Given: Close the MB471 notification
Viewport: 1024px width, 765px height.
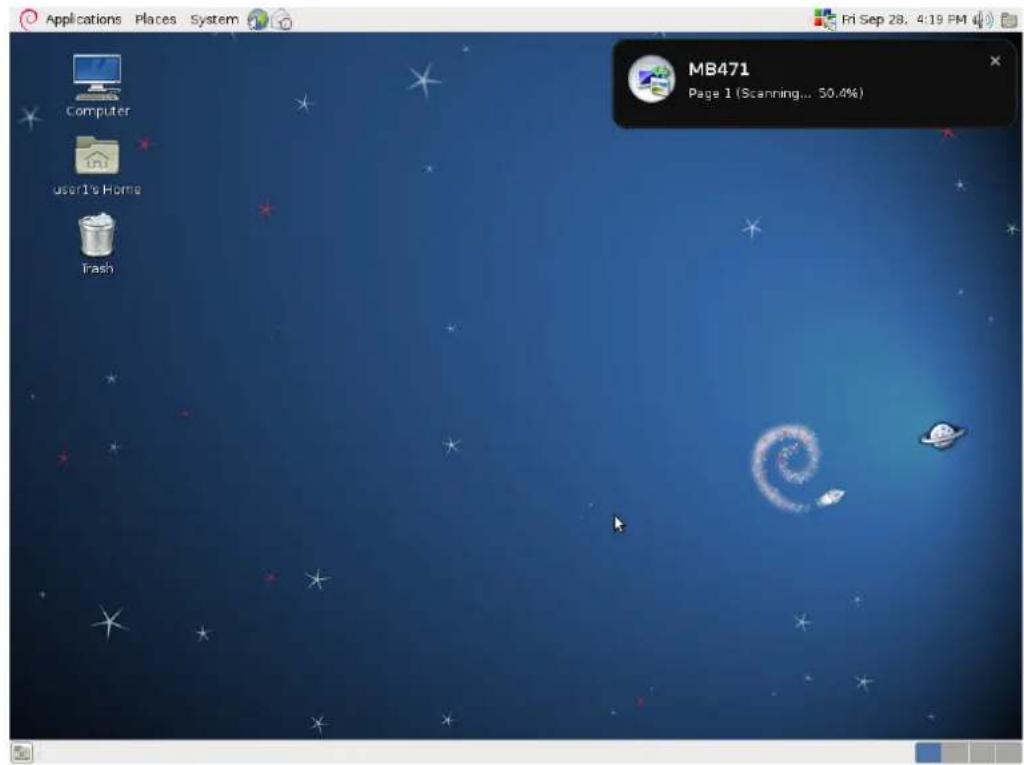Looking at the screenshot, I should click(x=995, y=61).
